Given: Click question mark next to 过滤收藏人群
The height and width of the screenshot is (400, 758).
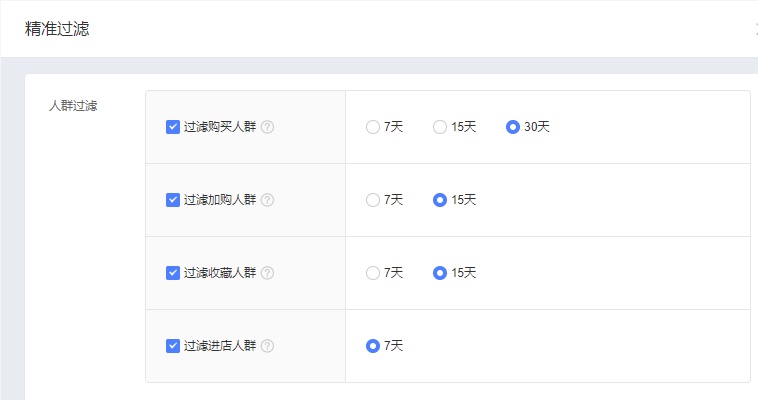Looking at the screenshot, I should tap(267, 273).
